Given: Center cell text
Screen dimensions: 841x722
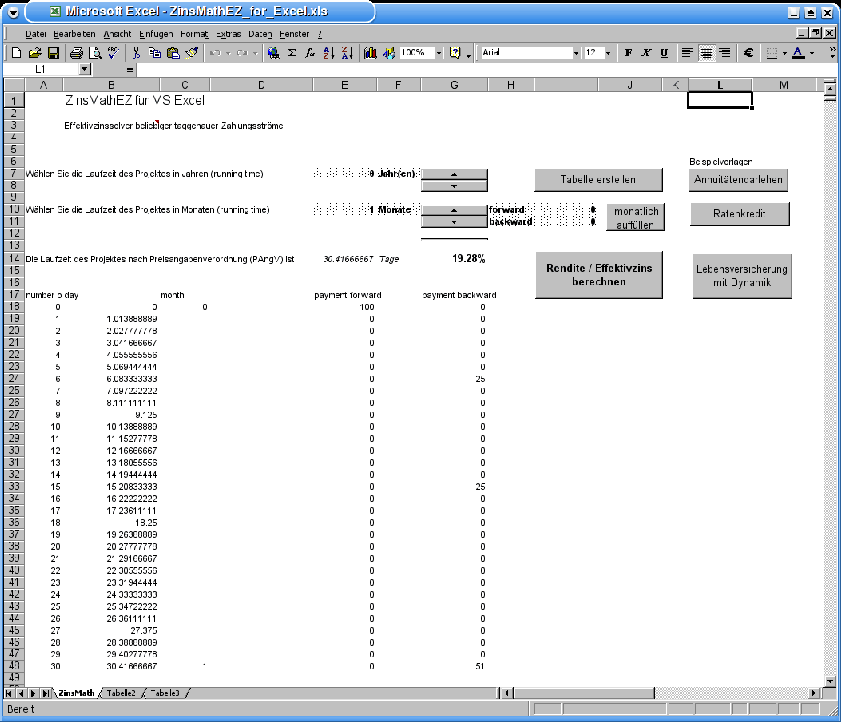Looking at the screenshot, I should click(x=706, y=53).
